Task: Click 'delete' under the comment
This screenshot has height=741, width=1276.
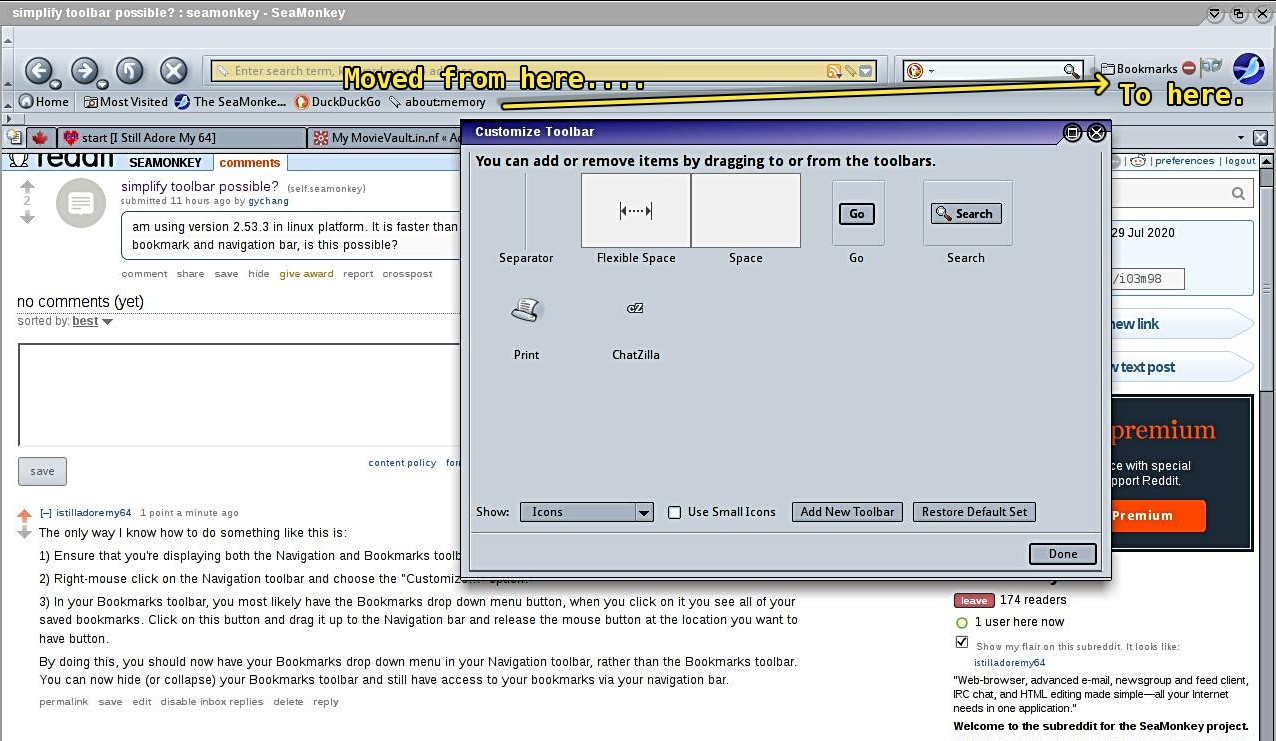Action: tap(288, 702)
